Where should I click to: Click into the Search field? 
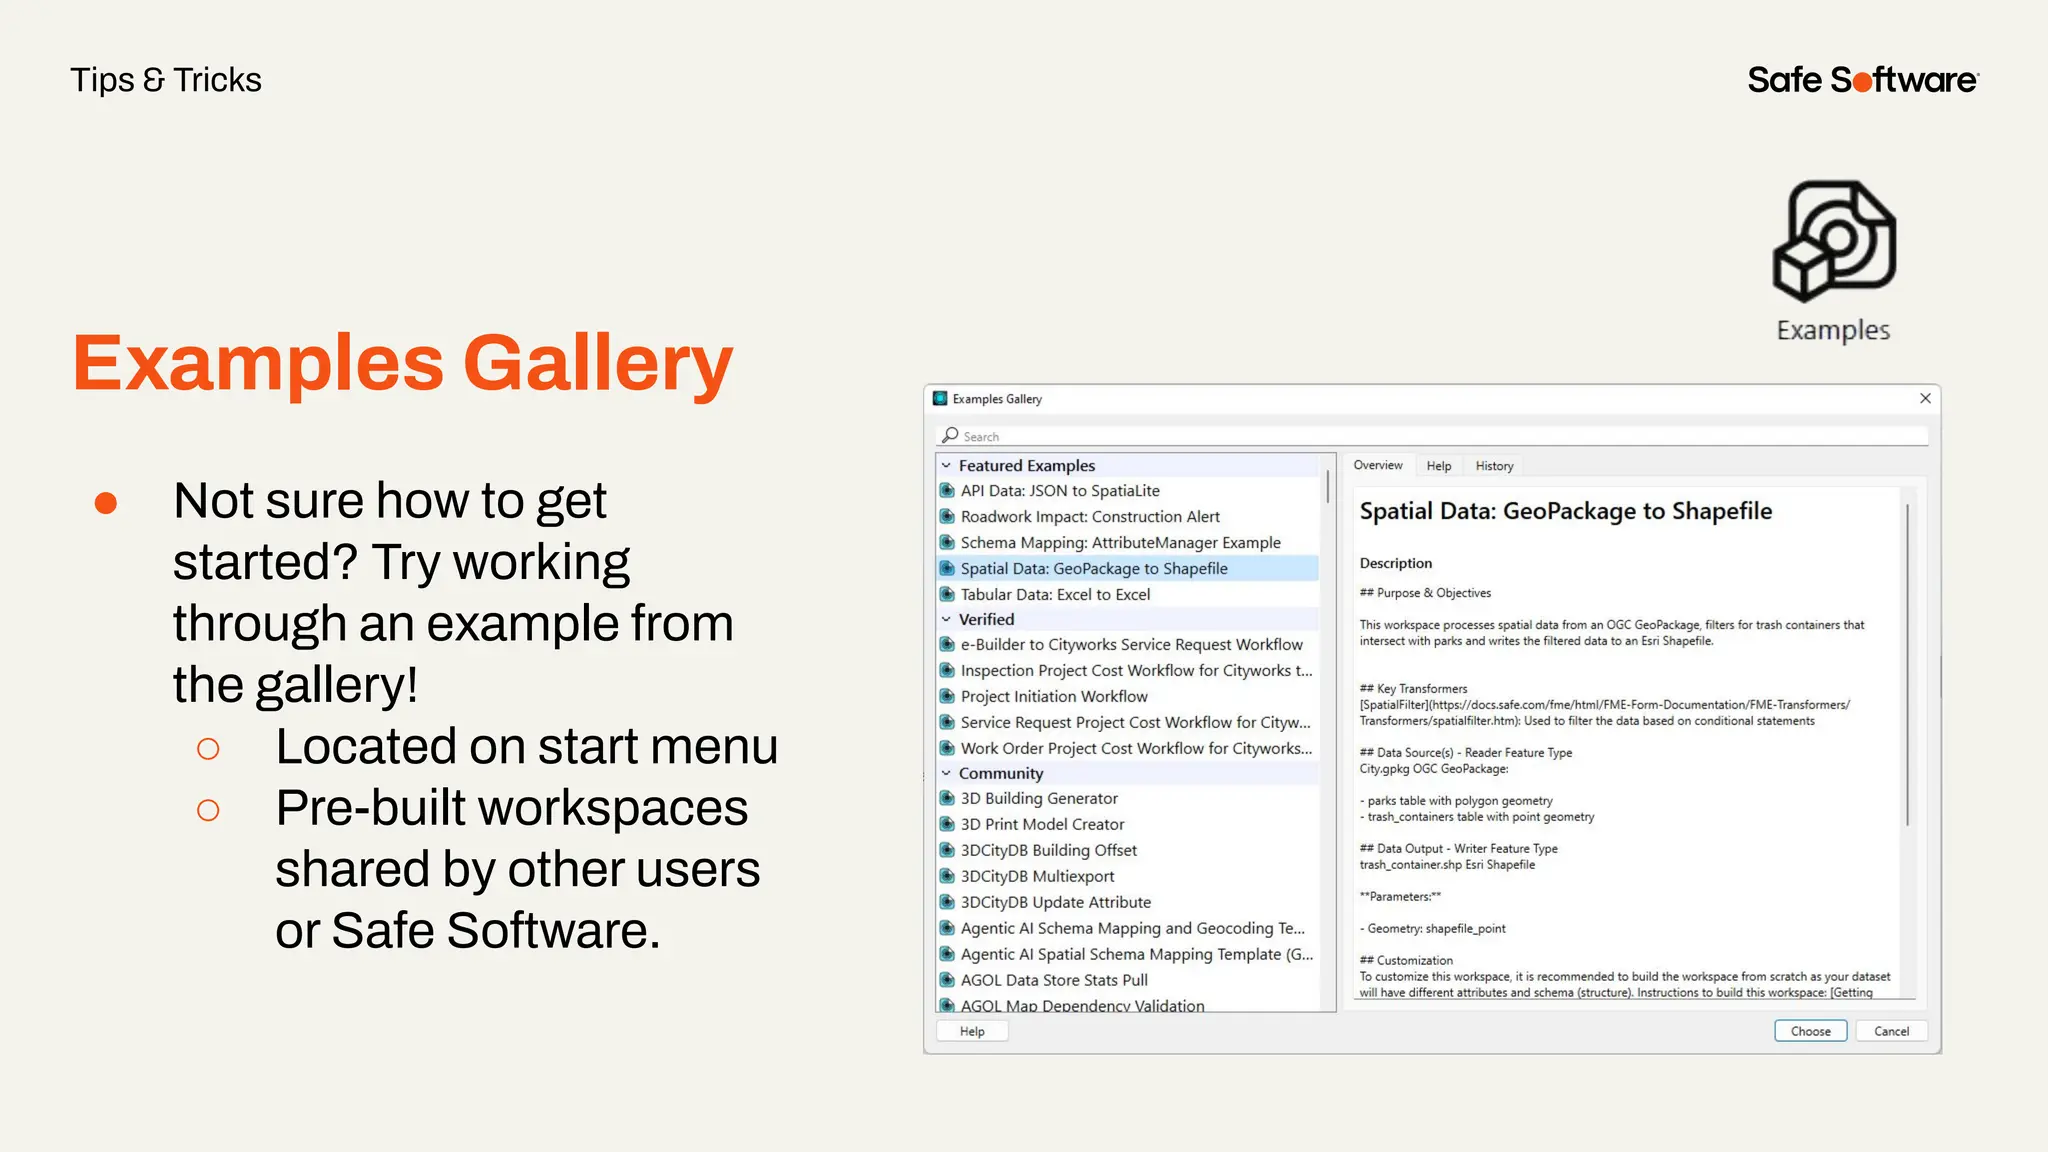pyautogui.click(x=1430, y=436)
